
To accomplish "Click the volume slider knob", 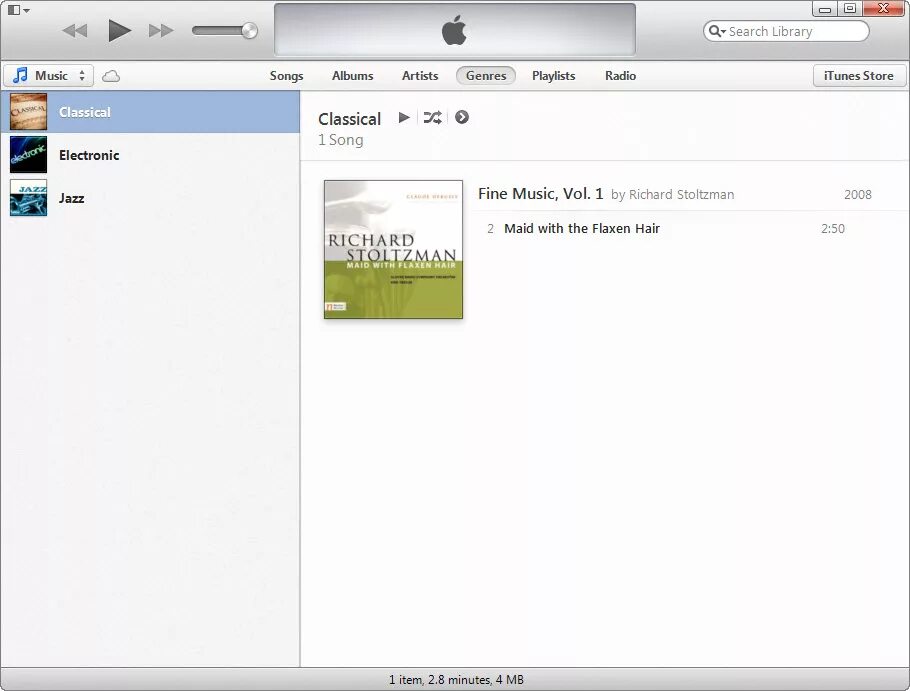I will [x=250, y=30].
